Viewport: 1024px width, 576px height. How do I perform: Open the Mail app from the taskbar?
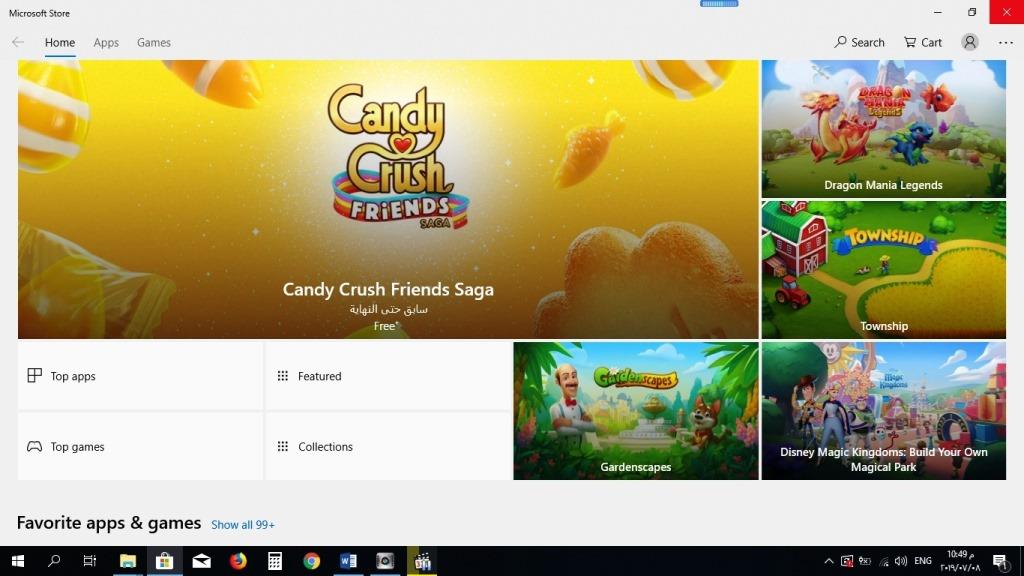click(201, 561)
